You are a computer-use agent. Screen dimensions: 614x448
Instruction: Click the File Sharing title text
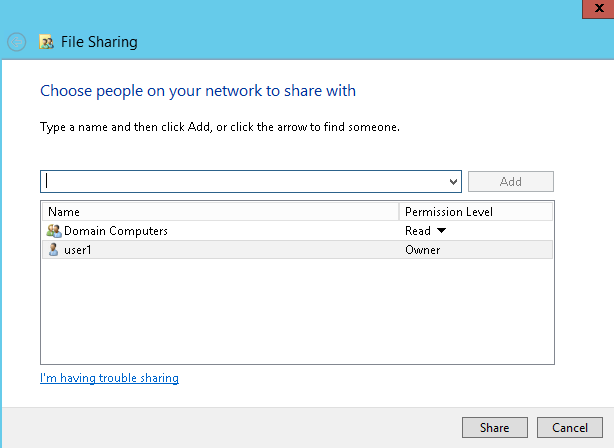pos(99,42)
